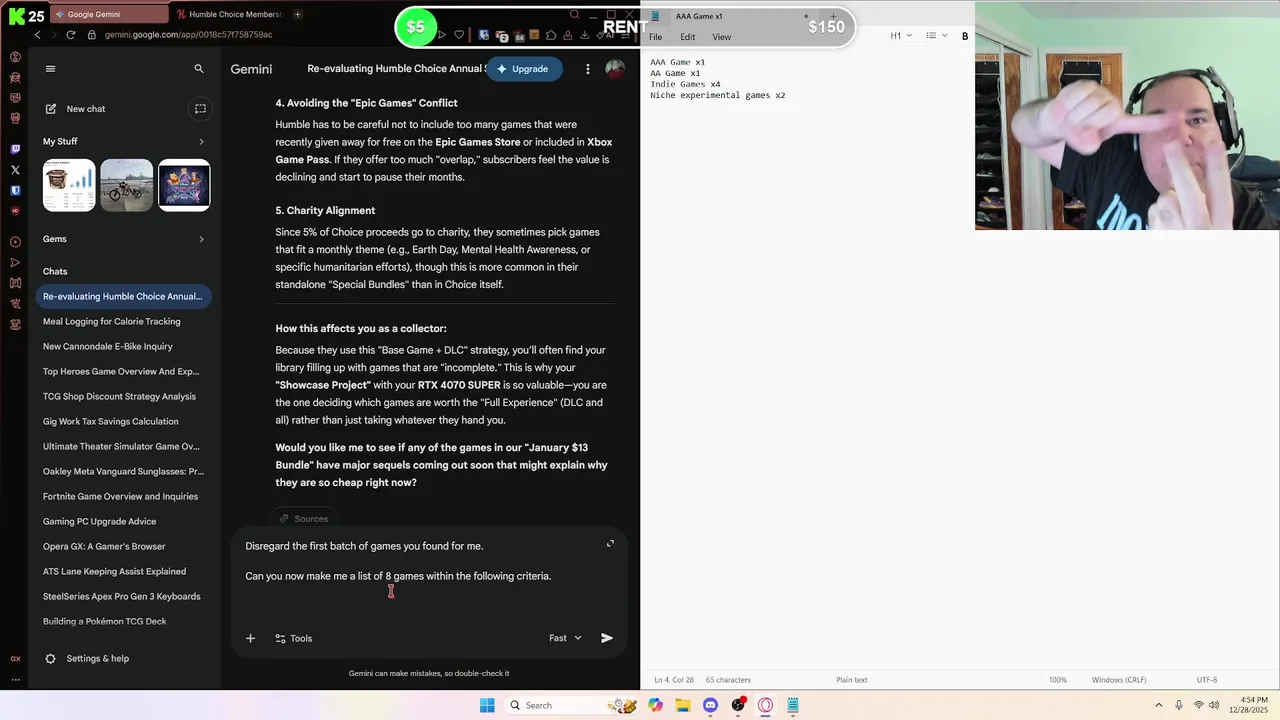This screenshot has width=1280, height=720.
Task: Open the New Cannondale E-Bike Inquiry chat
Action: click(x=123, y=346)
